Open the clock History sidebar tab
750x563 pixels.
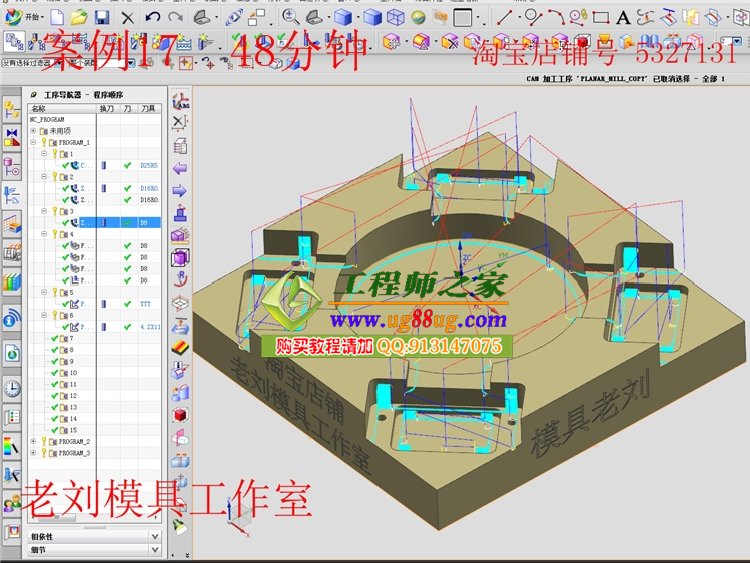click(12, 388)
